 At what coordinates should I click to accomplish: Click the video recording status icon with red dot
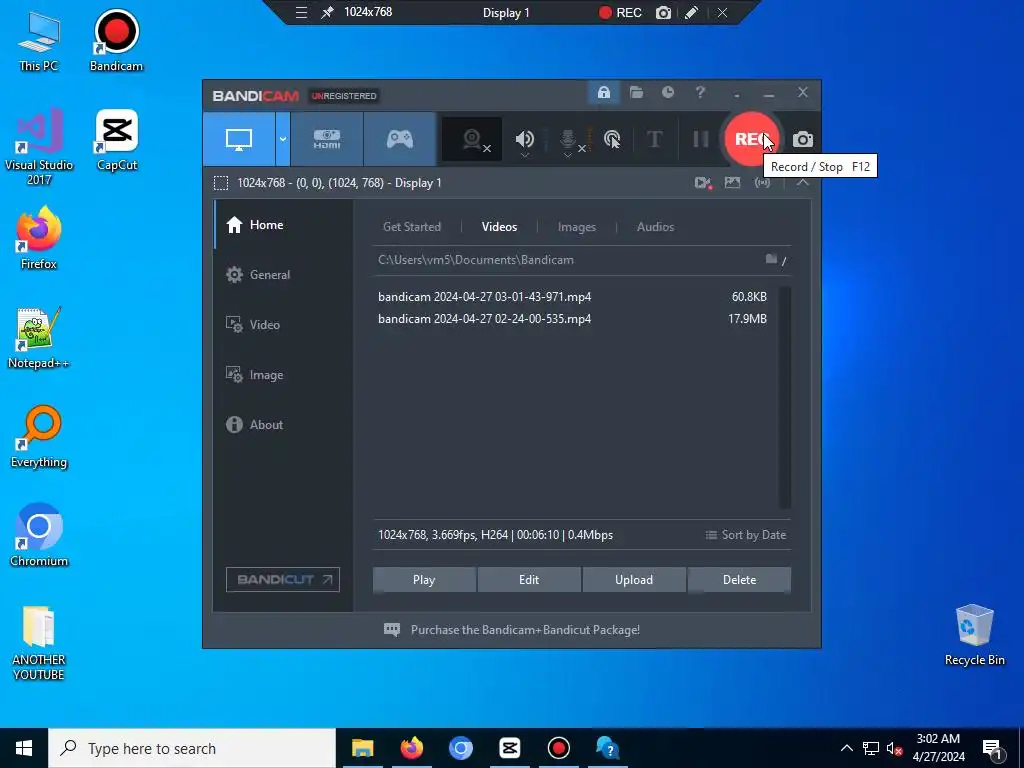click(703, 183)
